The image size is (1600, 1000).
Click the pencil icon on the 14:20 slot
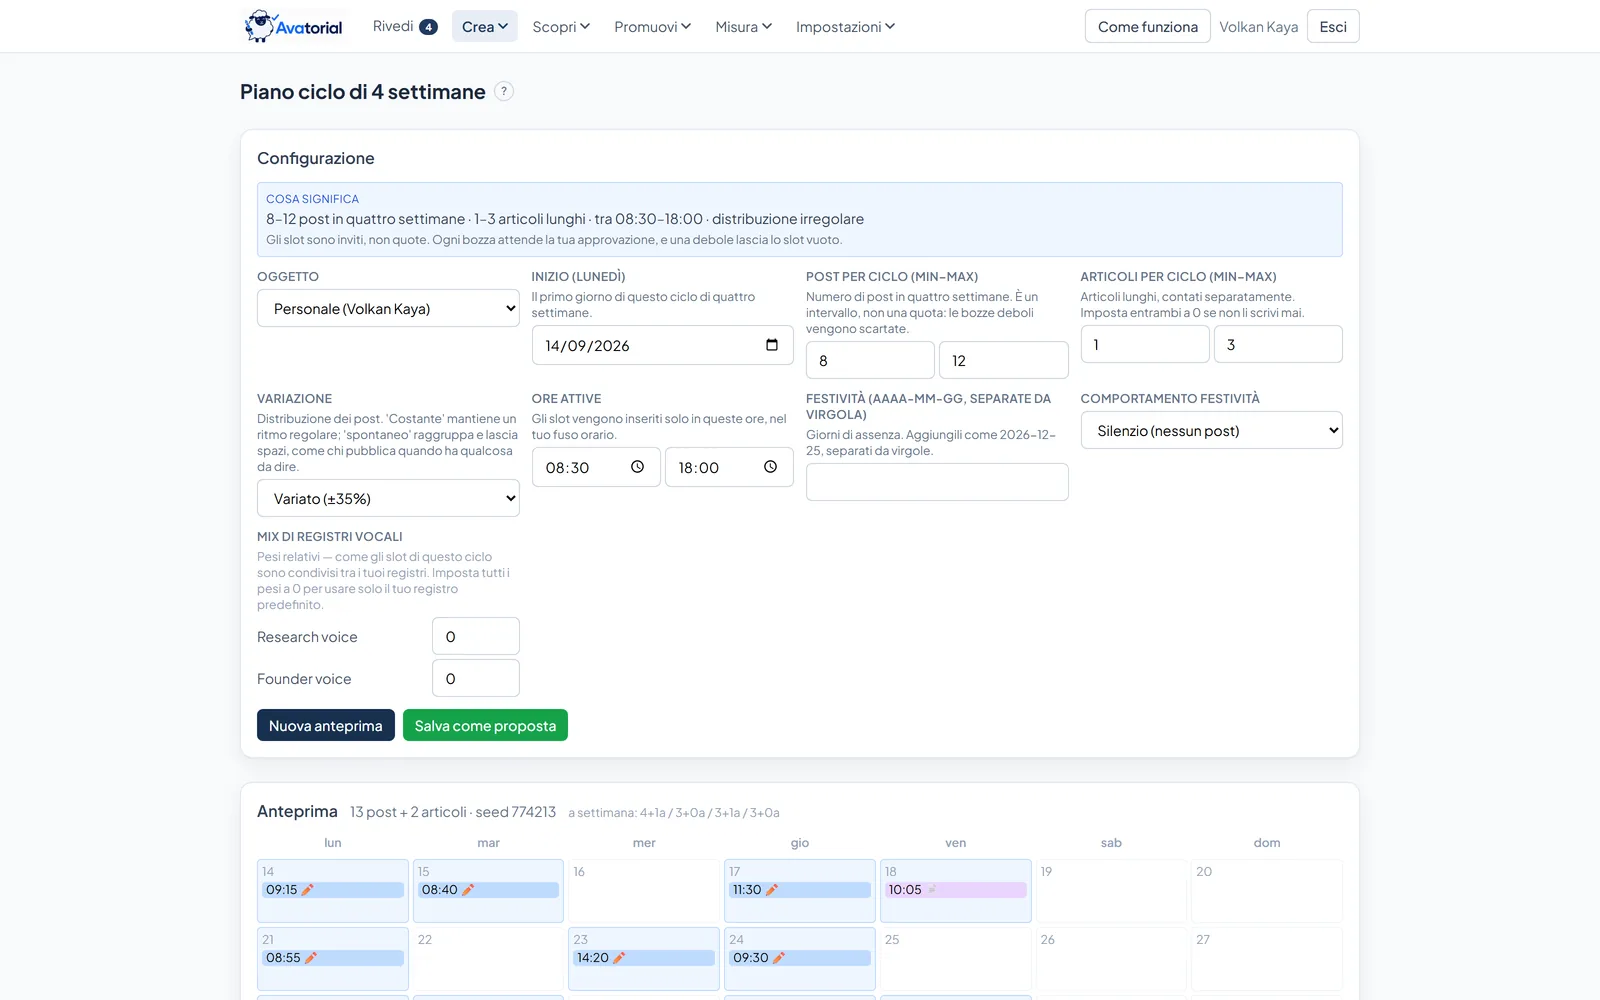pos(619,958)
